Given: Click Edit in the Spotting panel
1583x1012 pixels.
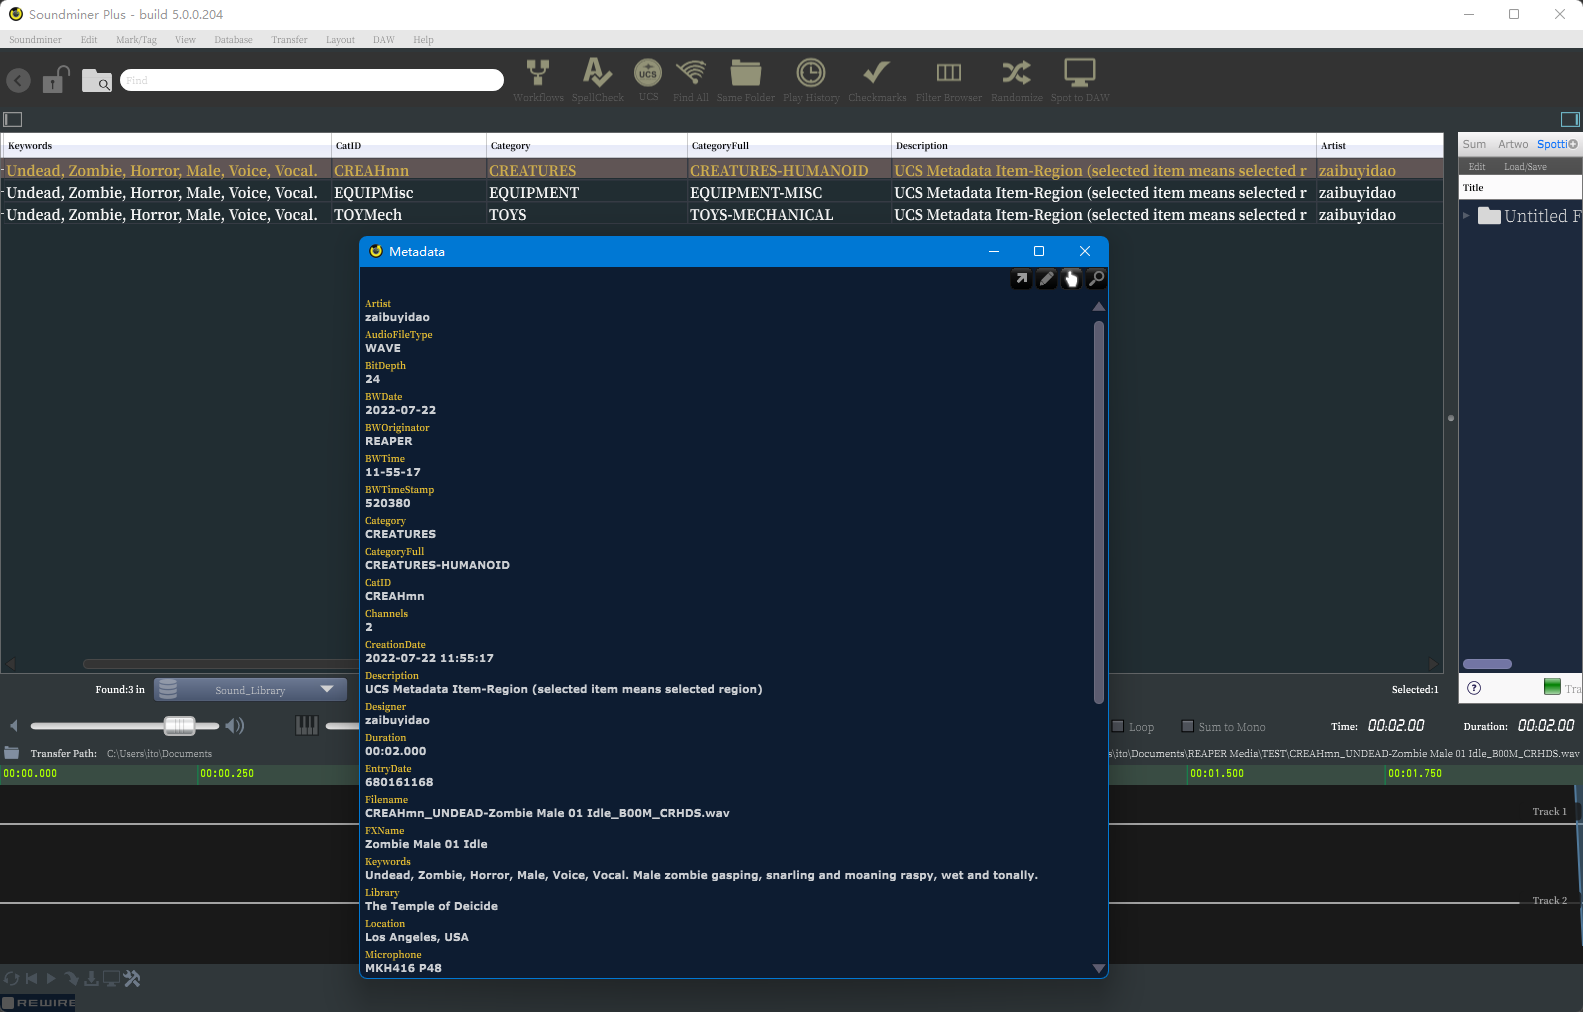Looking at the screenshot, I should point(1477,167).
